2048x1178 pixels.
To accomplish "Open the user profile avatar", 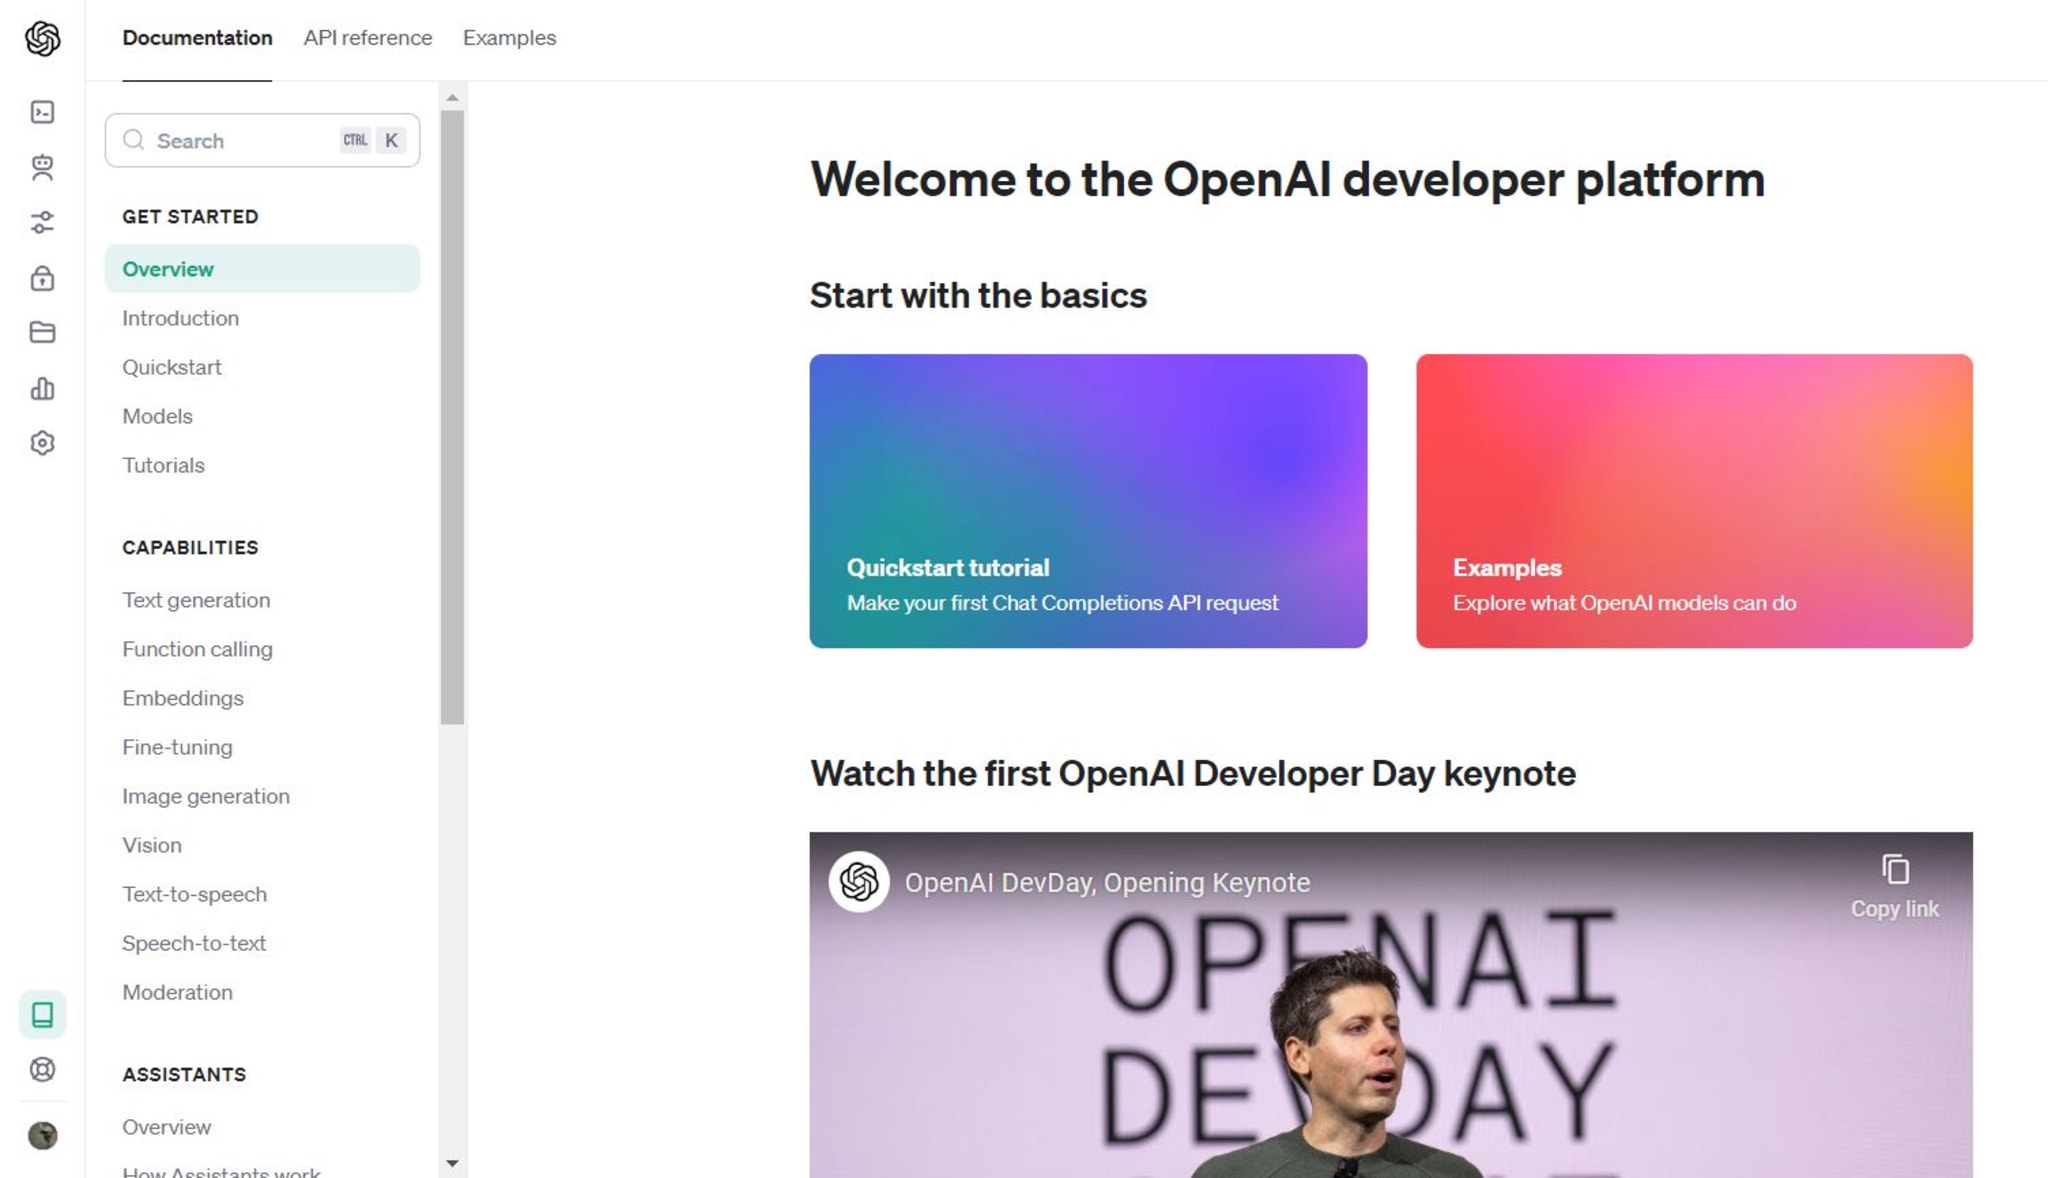I will pyautogui.click(x=42, y=1135).
